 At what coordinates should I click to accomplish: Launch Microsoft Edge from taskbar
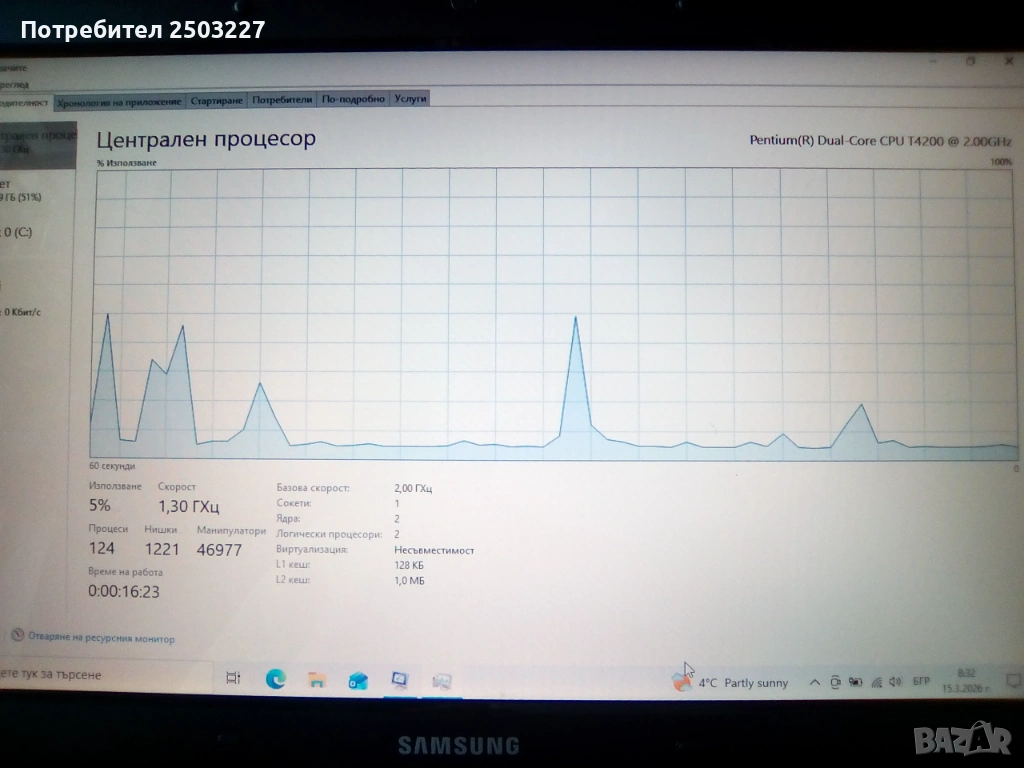(x=276, y=680)
